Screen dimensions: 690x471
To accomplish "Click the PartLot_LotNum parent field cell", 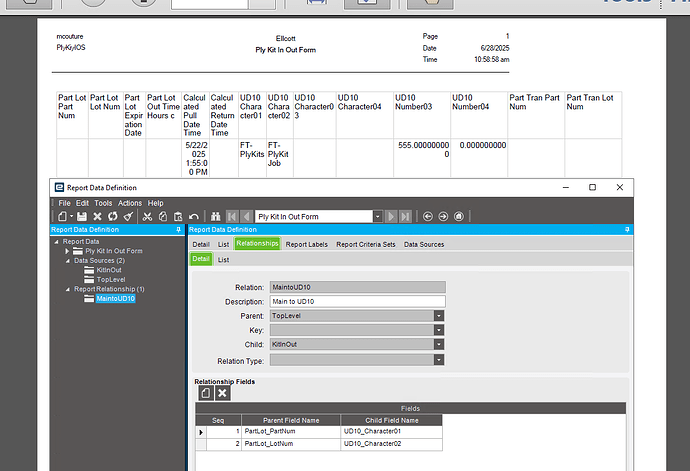I will click(x=291, y=444).
